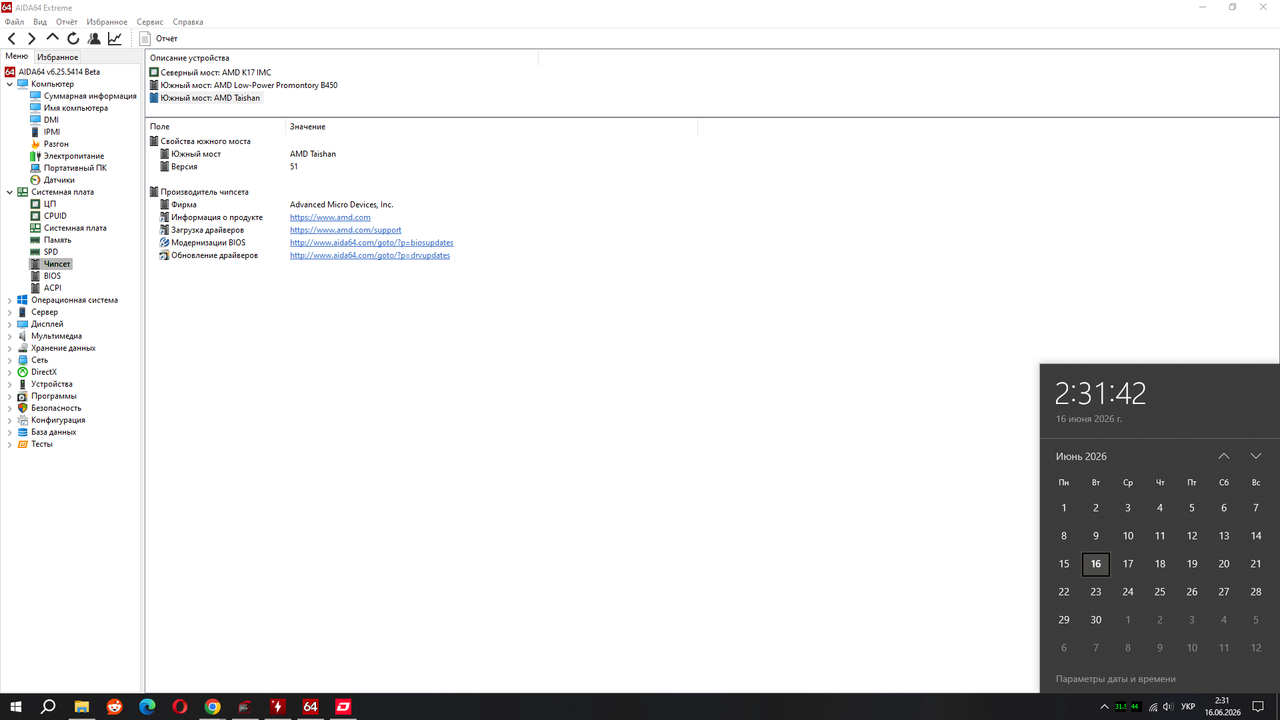Select June 24 in the calendar
Image resolution: width=1280 pixels, height=720 pixels.
pos(1128,592)
